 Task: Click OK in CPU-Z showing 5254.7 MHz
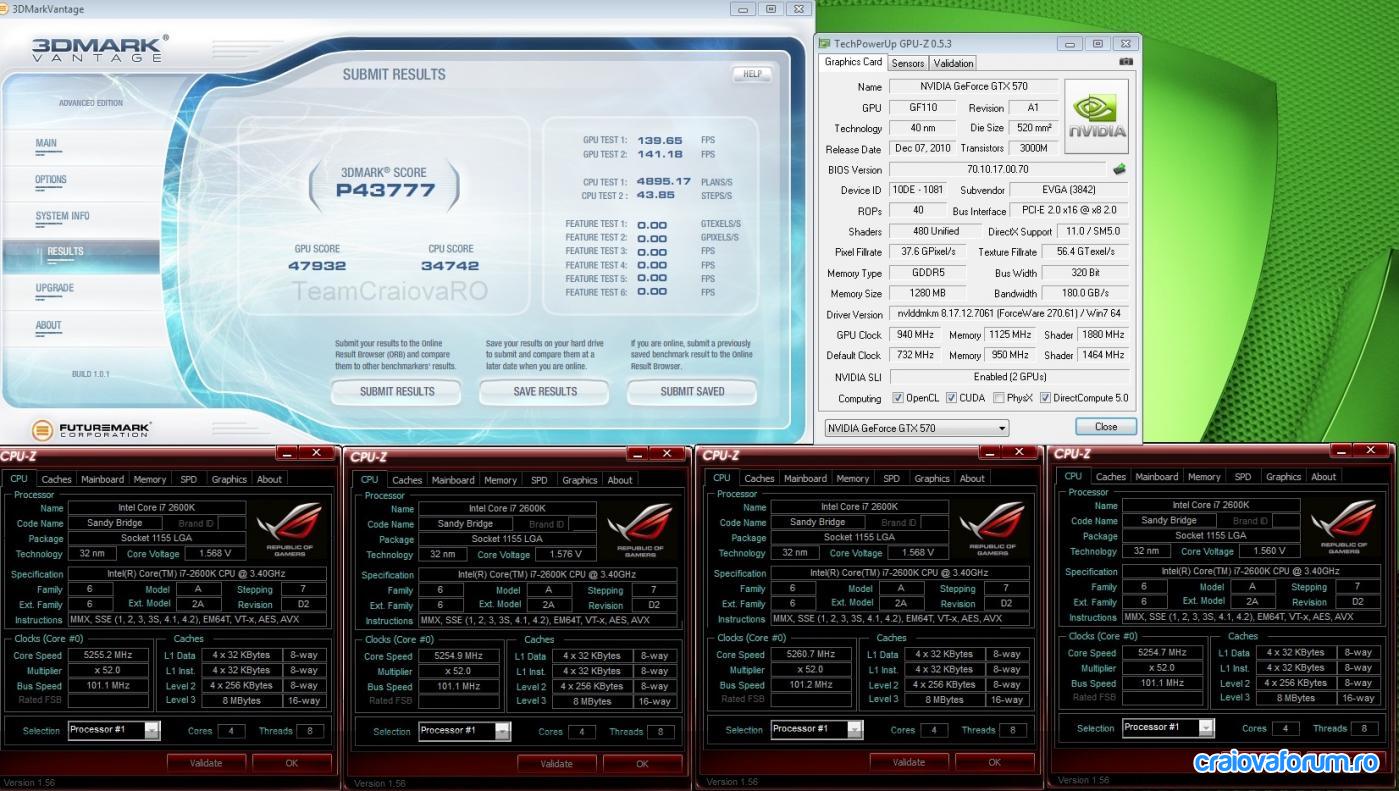pos(1346,760)
